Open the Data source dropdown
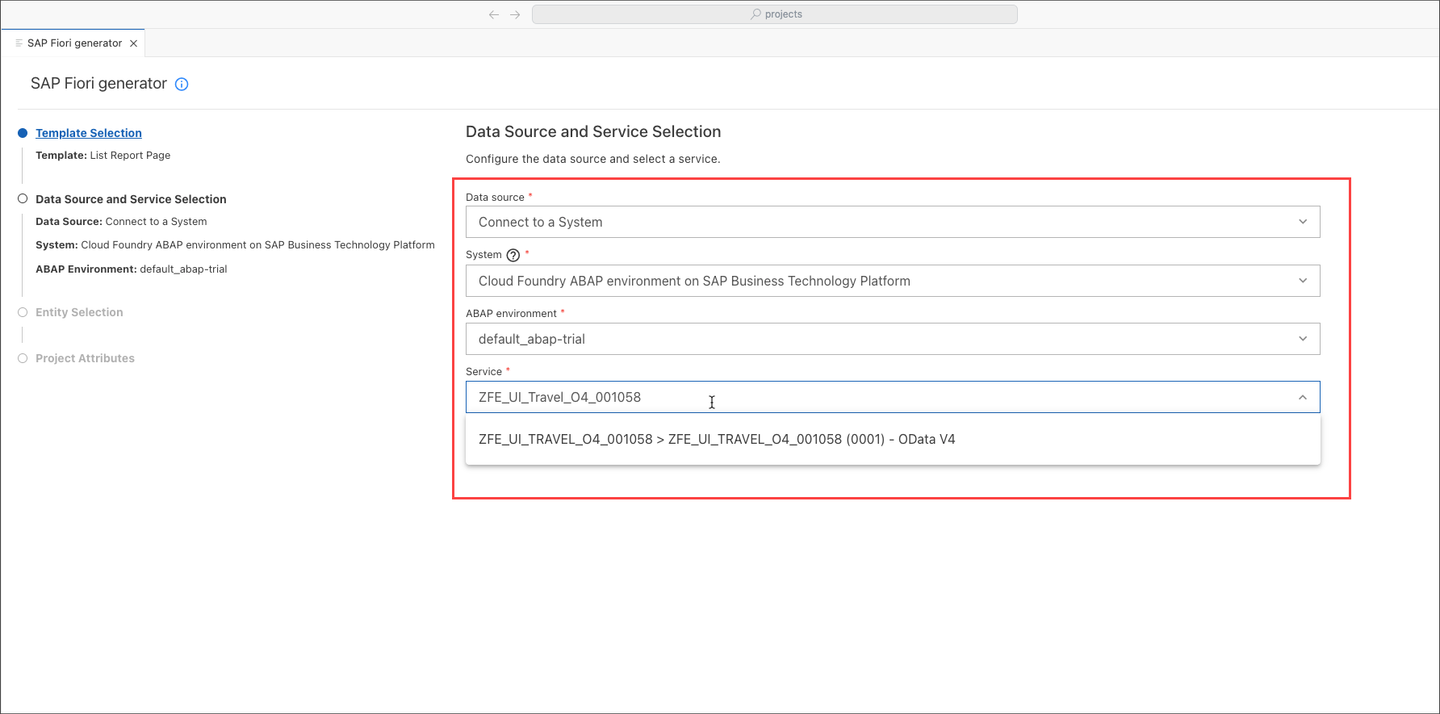Viewport: 1440px width, 714px height. click(x=893, y=222)
